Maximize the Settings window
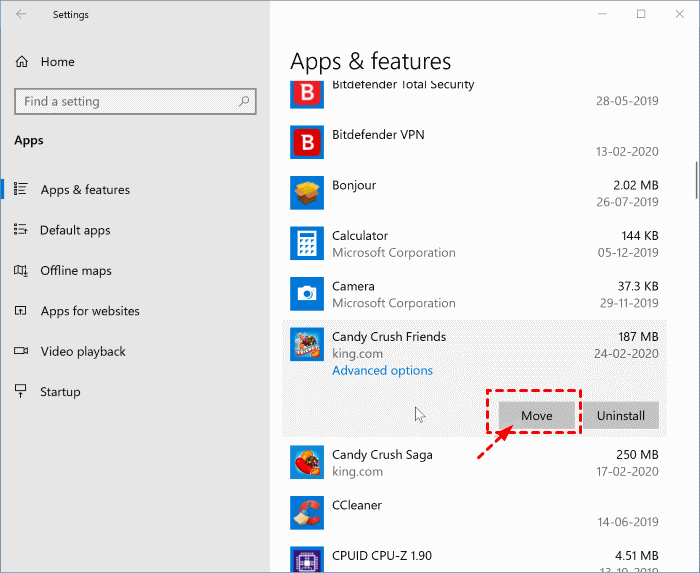The image size is (700, 573). pyautogui.click(x=641, y=14)
